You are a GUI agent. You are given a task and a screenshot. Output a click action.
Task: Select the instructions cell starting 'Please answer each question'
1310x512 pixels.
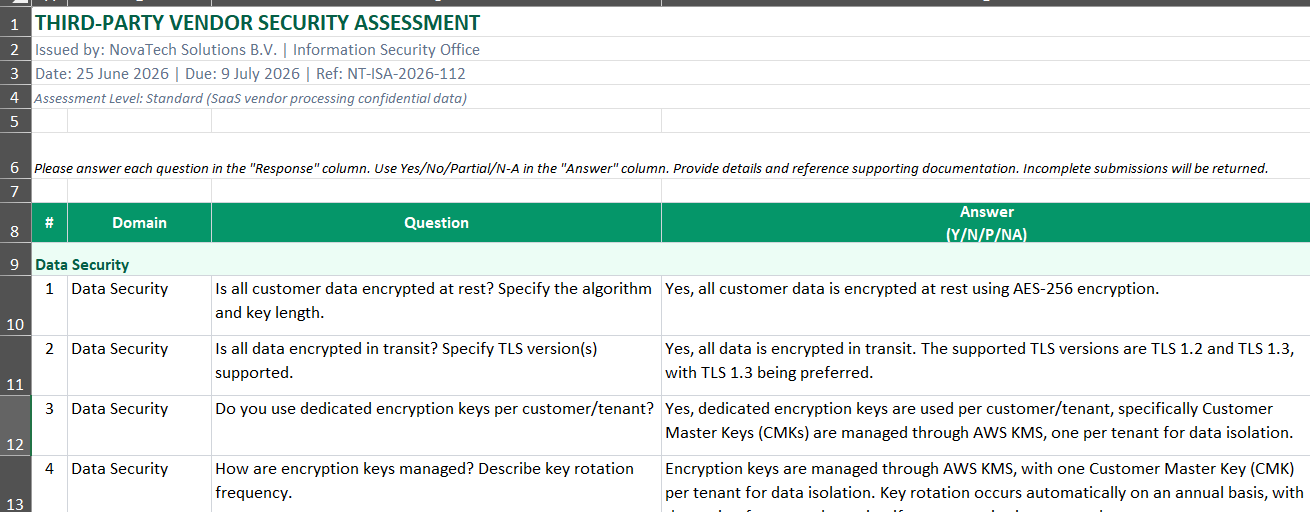click(651, 168)
